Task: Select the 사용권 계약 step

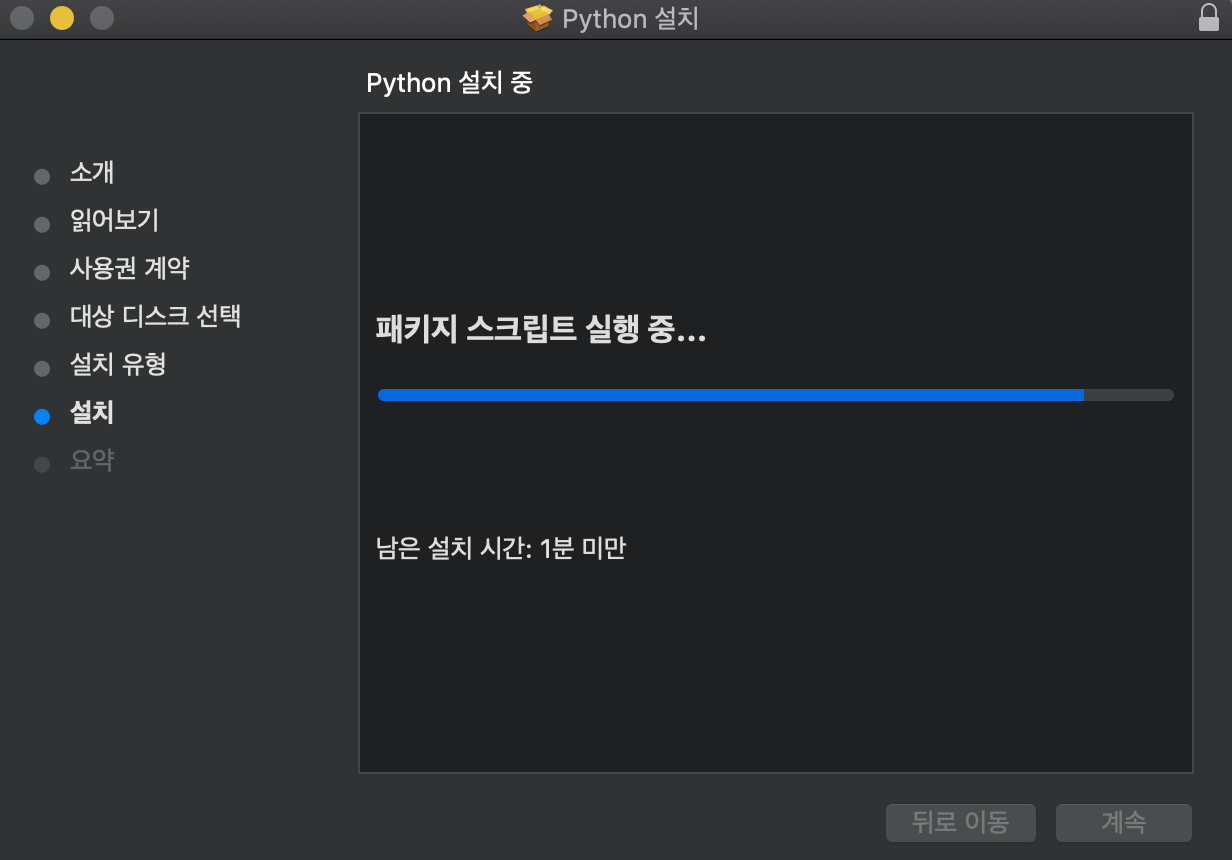Action: (x=129, y=268)
